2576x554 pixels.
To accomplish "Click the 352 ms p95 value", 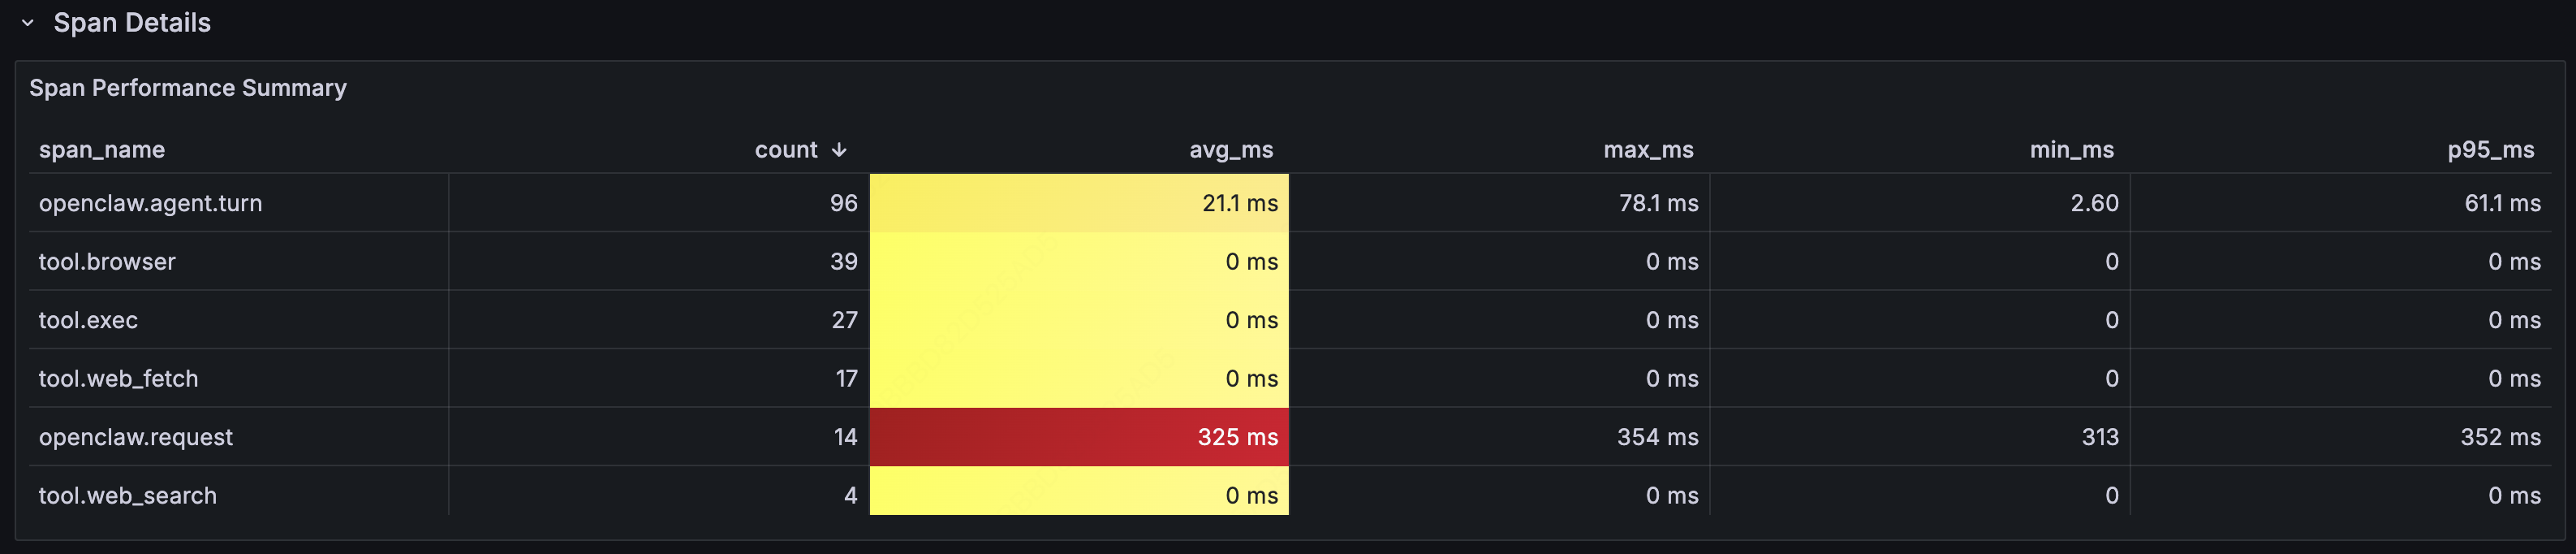I will (x=2500, y=437).
